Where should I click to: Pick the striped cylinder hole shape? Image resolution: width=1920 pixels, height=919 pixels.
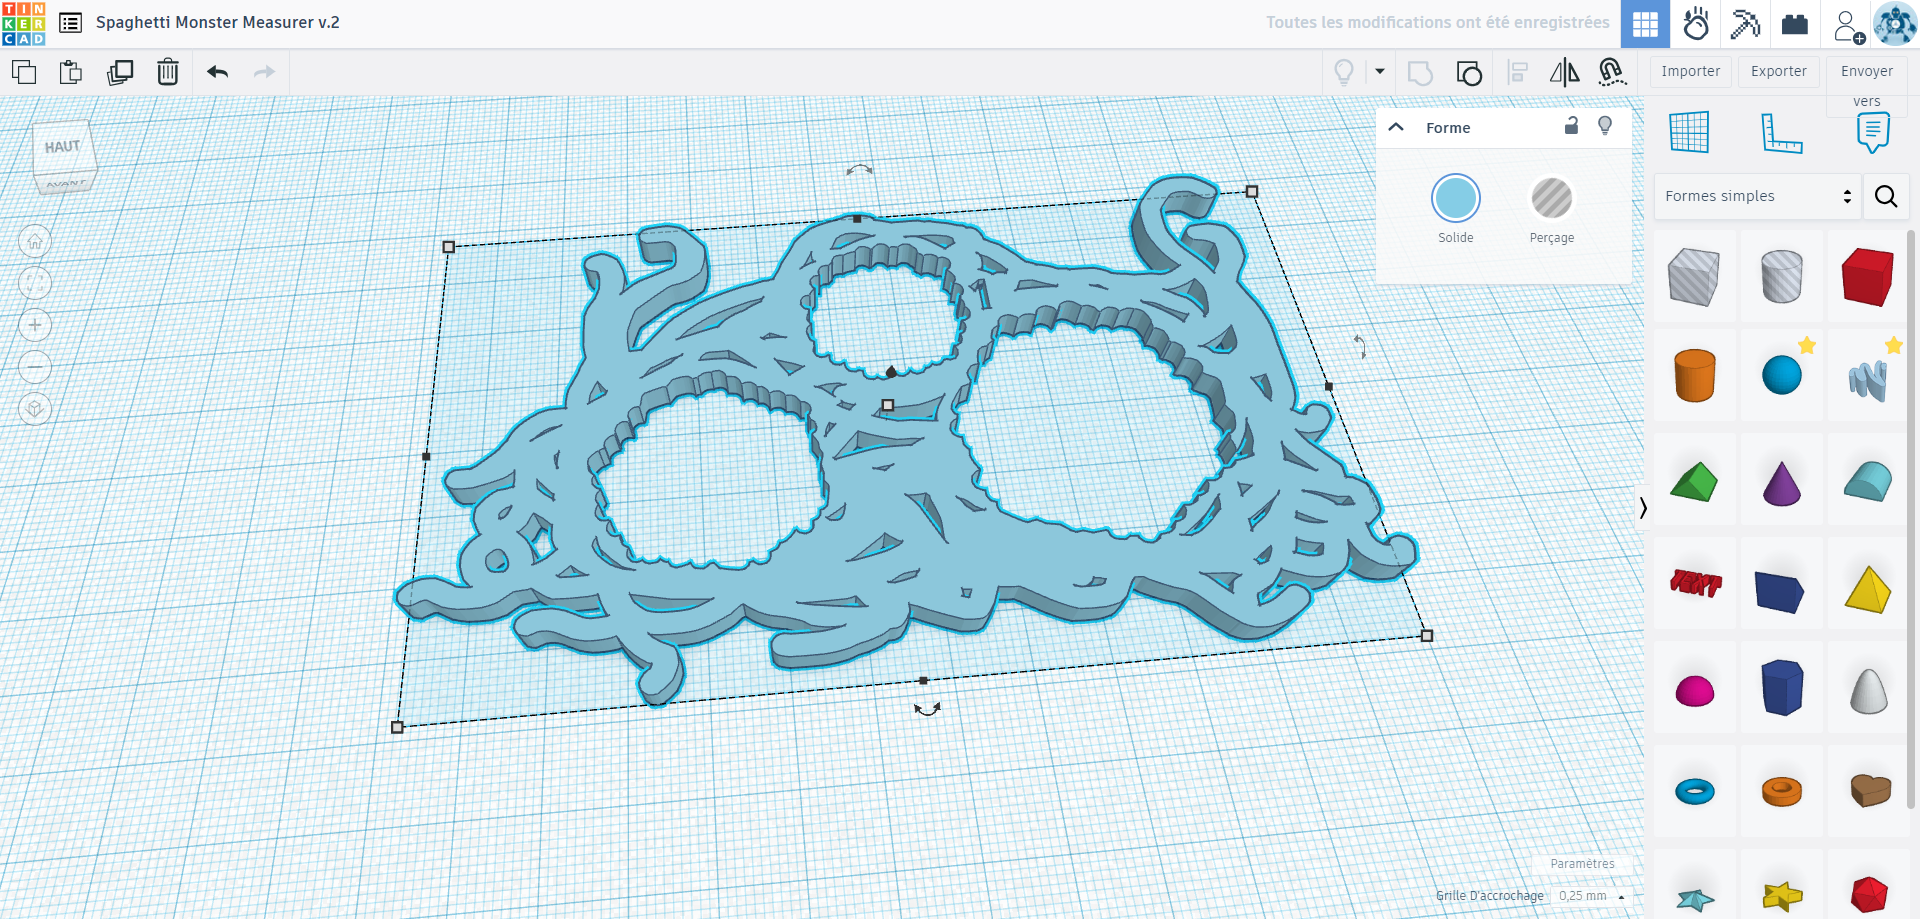(1781, 276)
